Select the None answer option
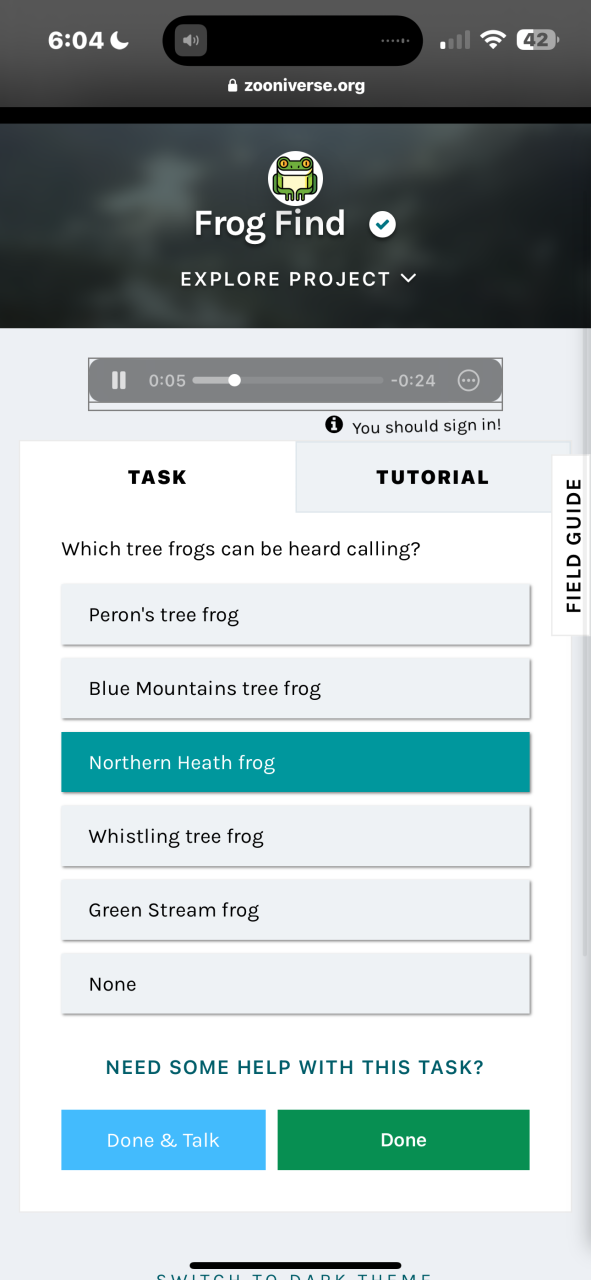 pos(295,984)
